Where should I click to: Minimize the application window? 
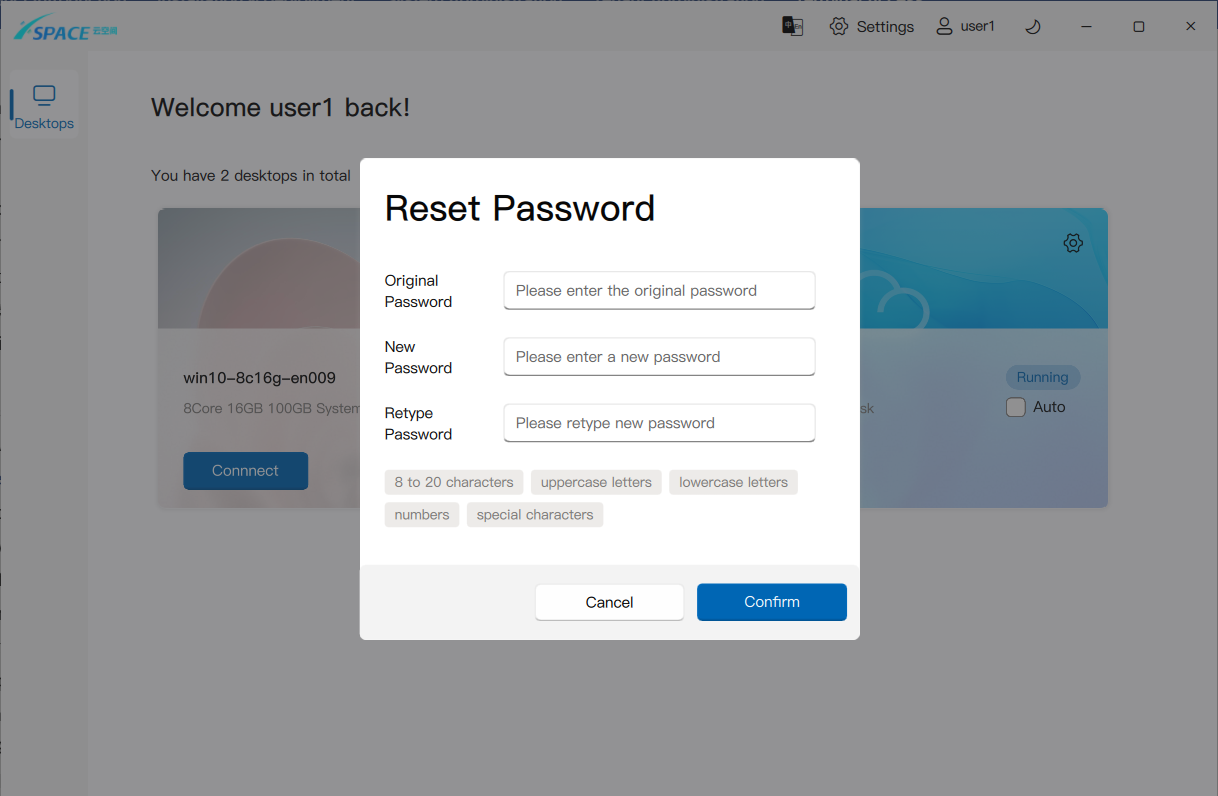click(1087, 27)
